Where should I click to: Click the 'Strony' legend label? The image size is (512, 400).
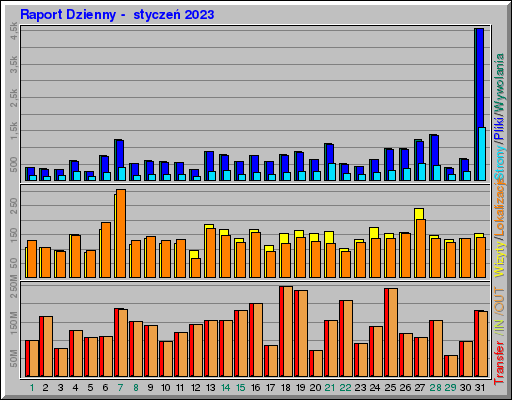point(499,163)
